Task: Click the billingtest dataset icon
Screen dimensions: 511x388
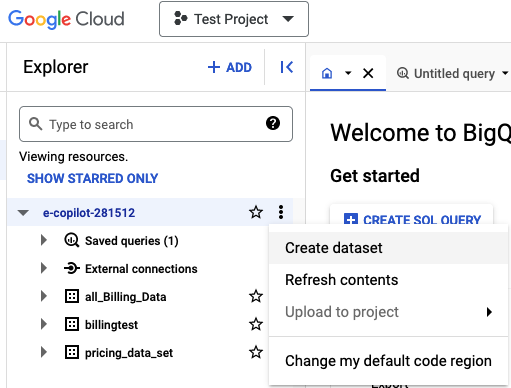Action: [x=72, y=324]
